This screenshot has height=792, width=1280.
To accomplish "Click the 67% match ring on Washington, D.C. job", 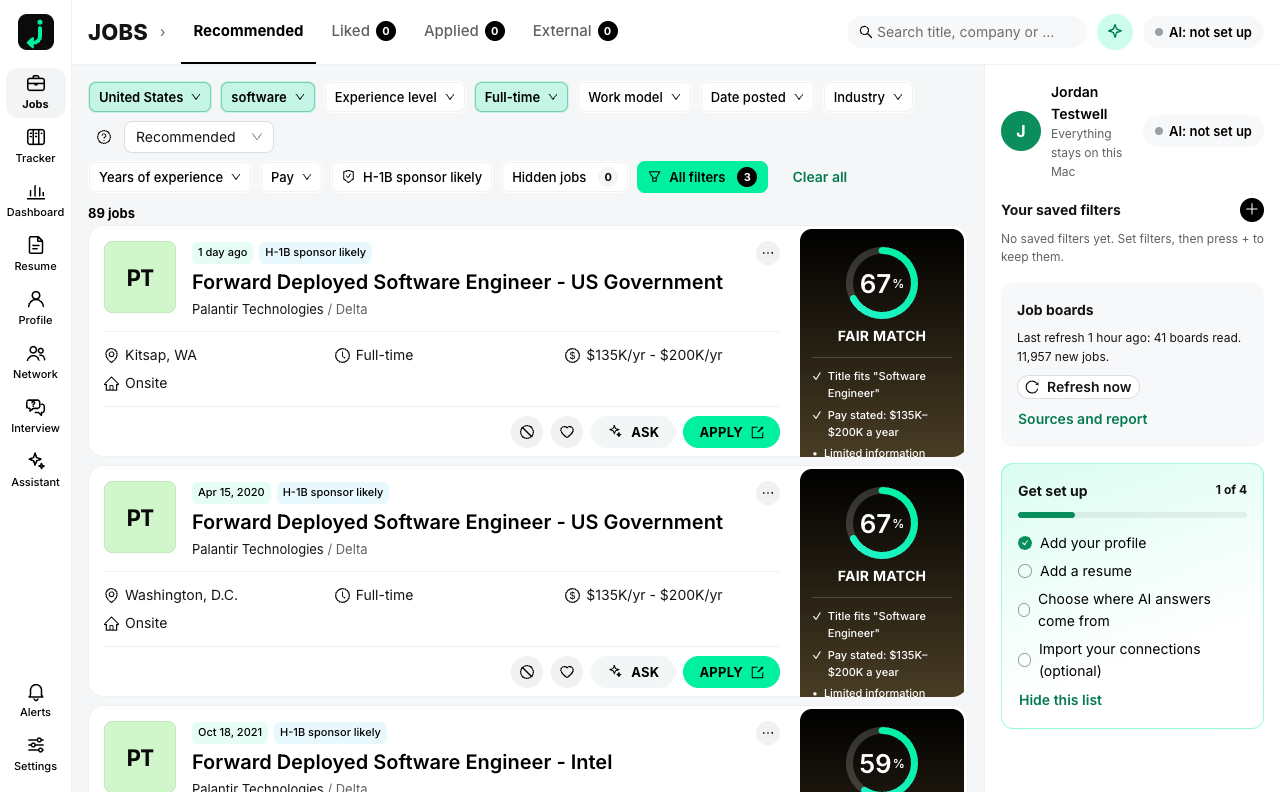I will [881, 523].
